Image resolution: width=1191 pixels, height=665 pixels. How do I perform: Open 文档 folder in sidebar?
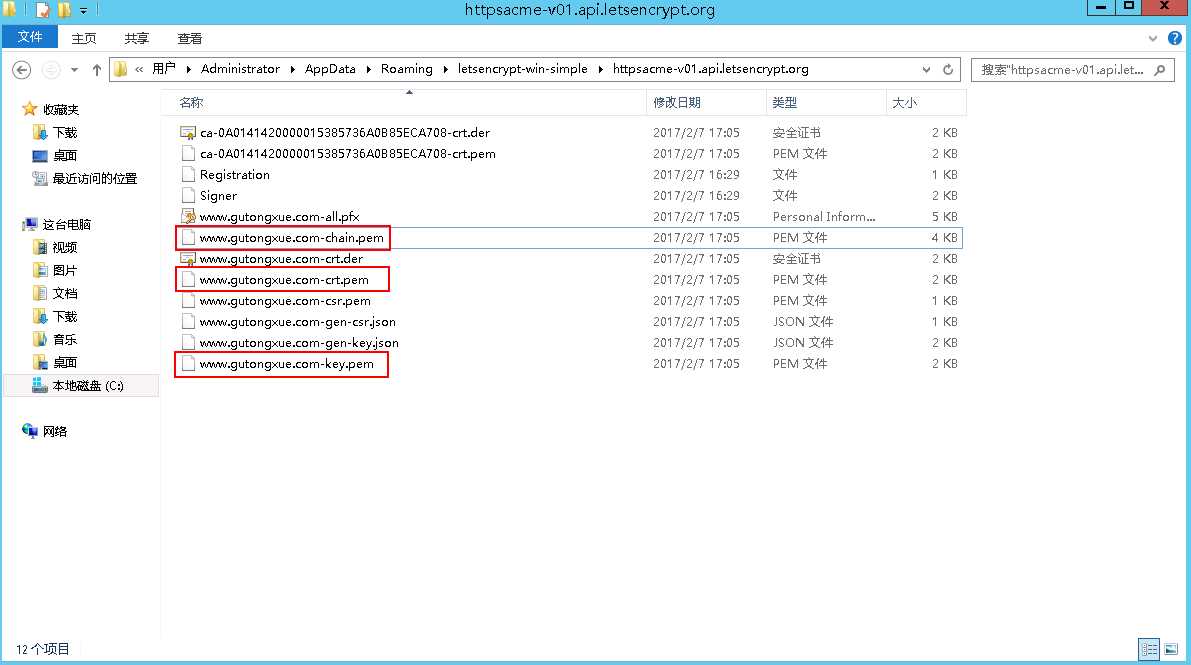pyautogui.click(x=65, y=293)
